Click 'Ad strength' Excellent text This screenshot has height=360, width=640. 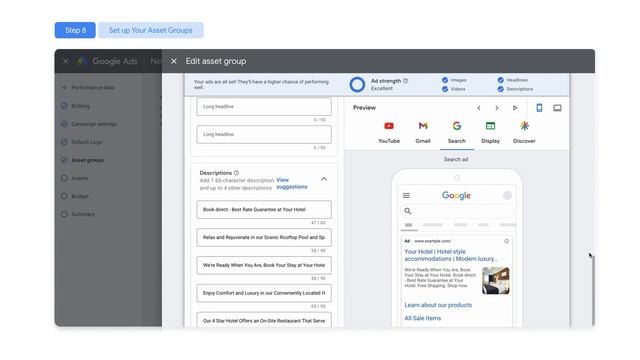click(x=382, y=88)
